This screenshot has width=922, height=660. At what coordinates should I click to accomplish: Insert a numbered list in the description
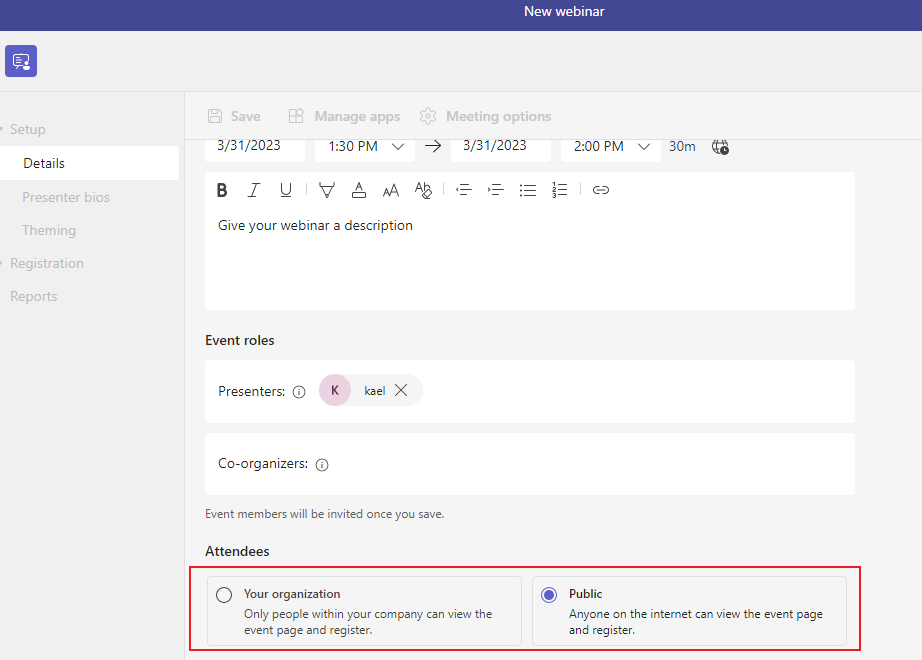559,190
